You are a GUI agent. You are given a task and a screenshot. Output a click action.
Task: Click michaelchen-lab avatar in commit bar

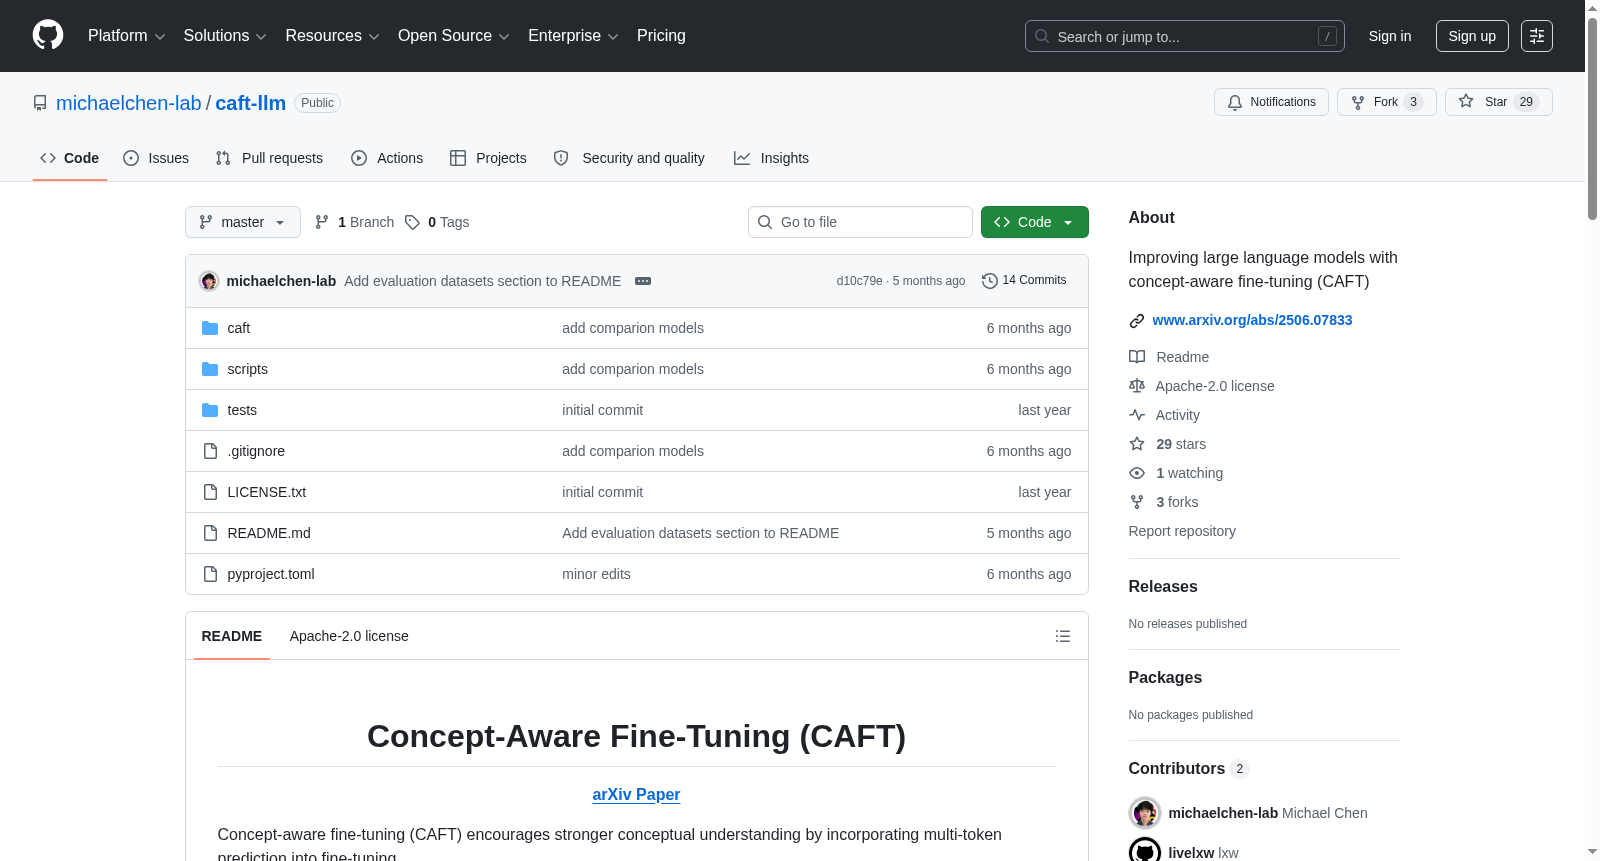pos(209,281)
